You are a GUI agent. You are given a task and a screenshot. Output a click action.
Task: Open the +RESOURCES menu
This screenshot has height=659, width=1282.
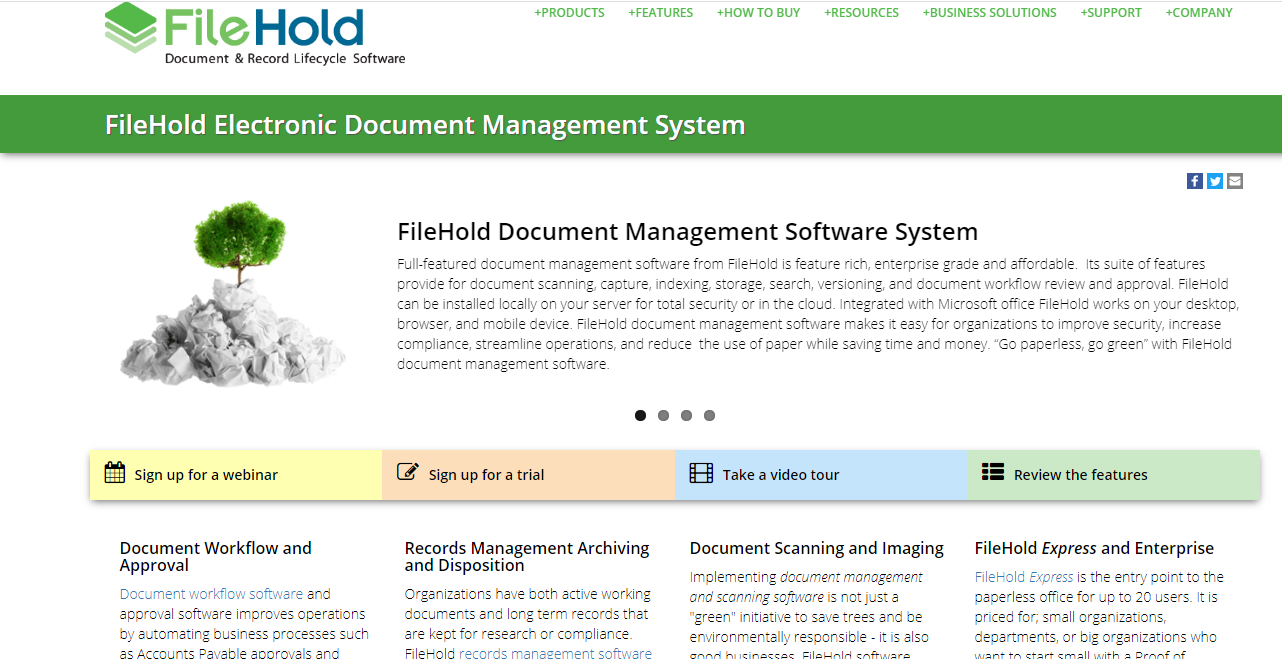[x=862, y=13]
